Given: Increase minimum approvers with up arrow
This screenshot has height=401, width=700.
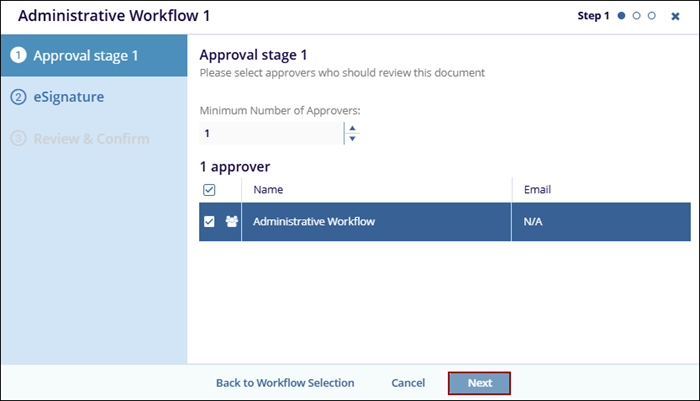Looking at the screenshot, I should 351,127.
